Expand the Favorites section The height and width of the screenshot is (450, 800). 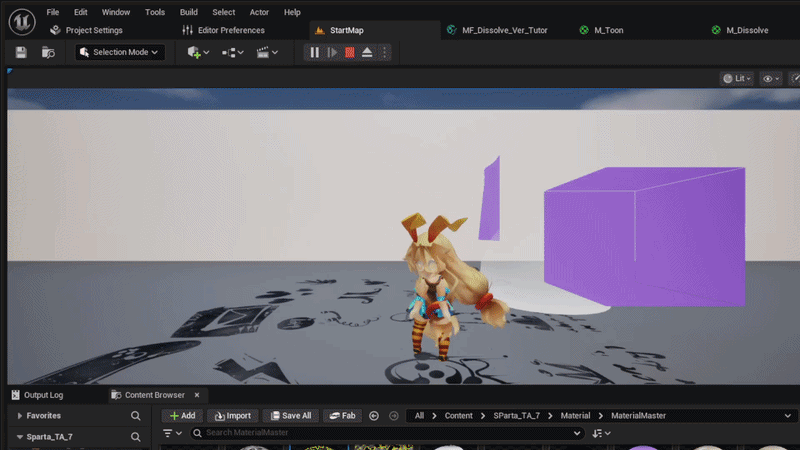pos(20,416)
